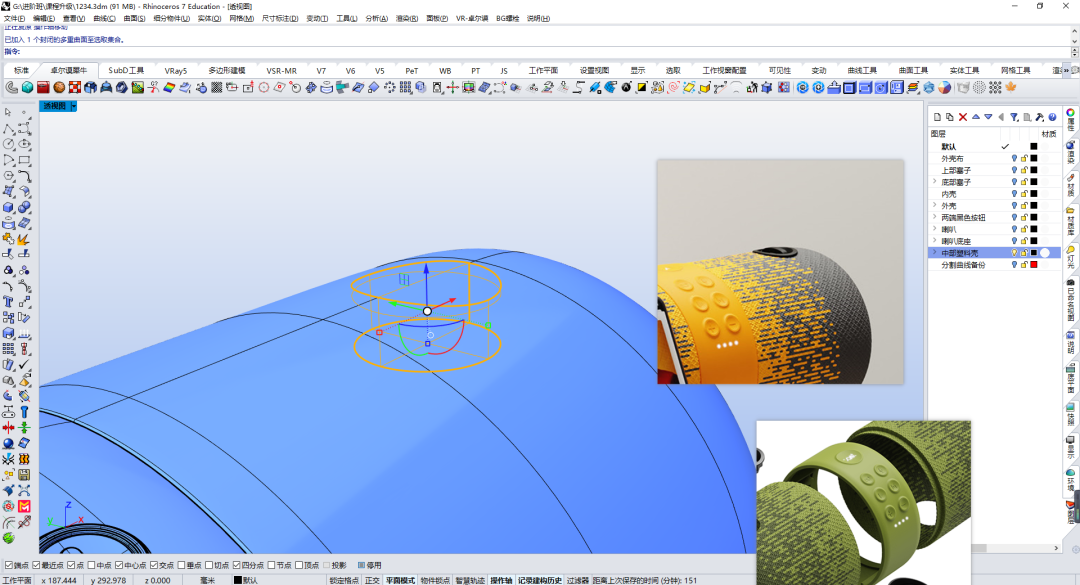Expand the 底部塞子 layer
The image size is (1080, 585).
tap(935, 182)
